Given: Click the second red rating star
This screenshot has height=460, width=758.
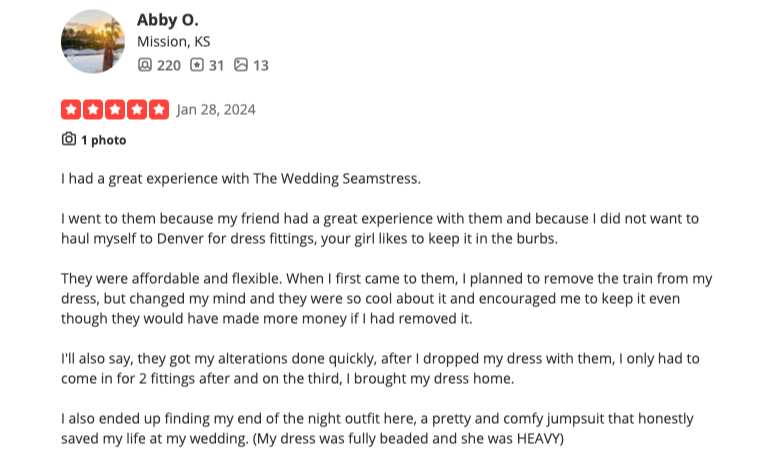Looking at the screenshot, I should coord(93,110).
